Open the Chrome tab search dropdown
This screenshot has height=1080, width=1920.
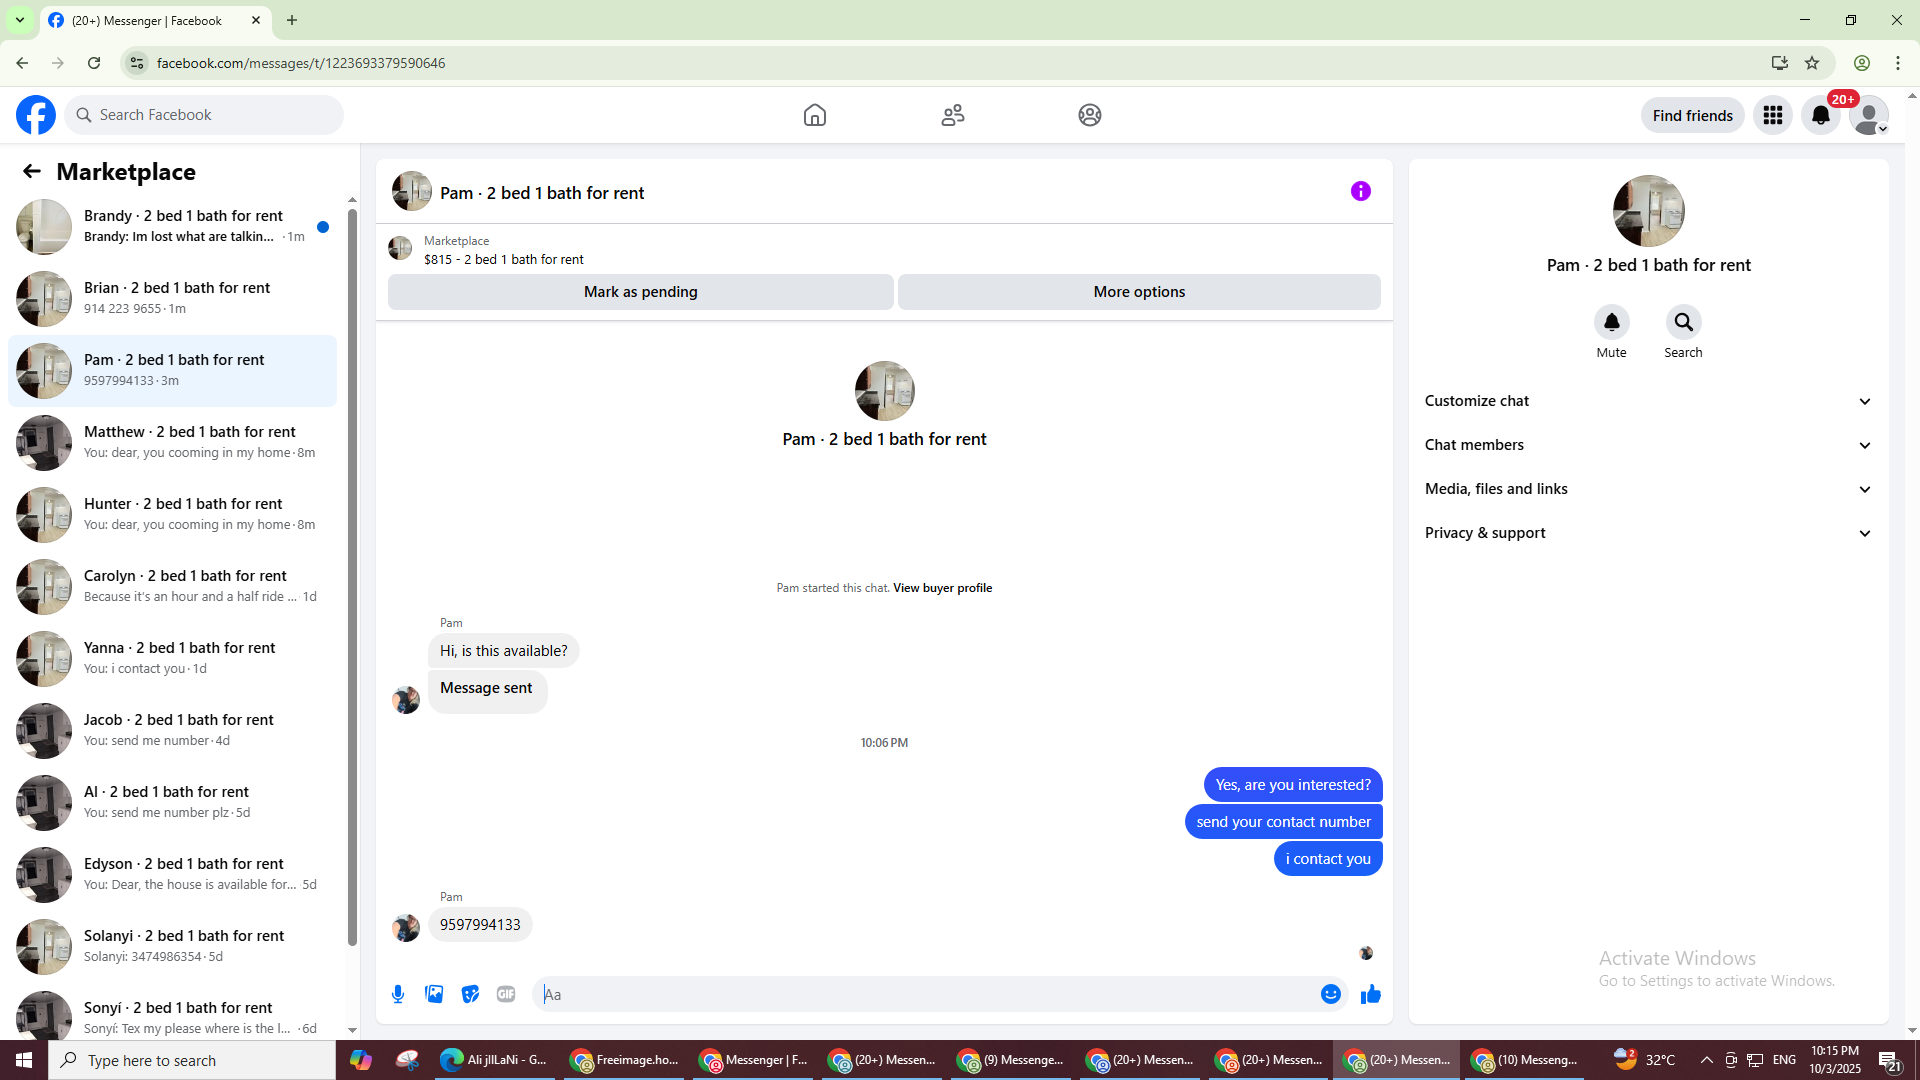click(x=20, y=20)
